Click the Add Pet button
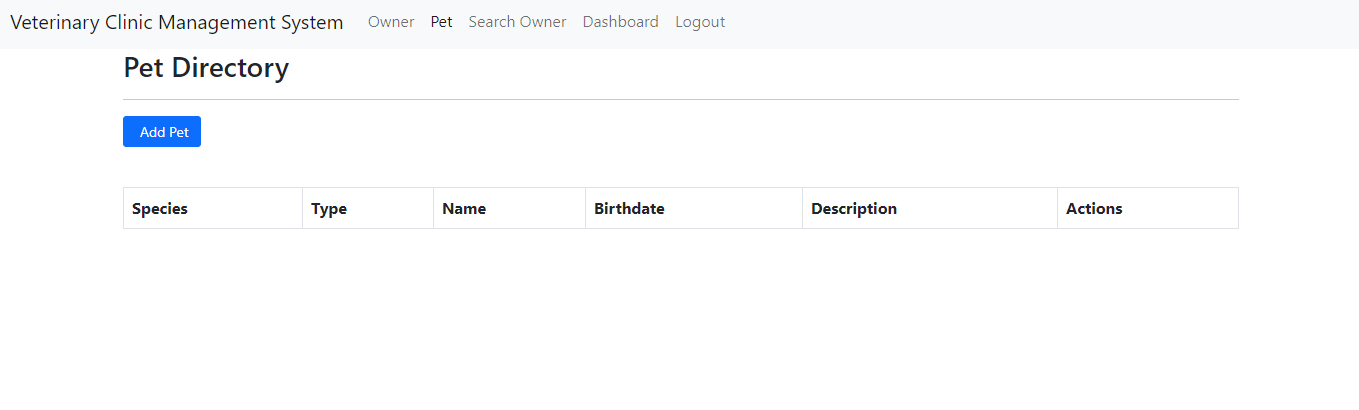 [x=162, y=132]
